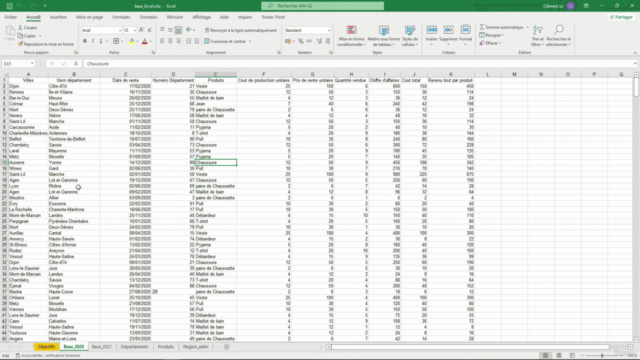The width and height of the screenshot is (640, 360).
Task: Click the accounting currency format icon
Action: click(x=288, y=41)
